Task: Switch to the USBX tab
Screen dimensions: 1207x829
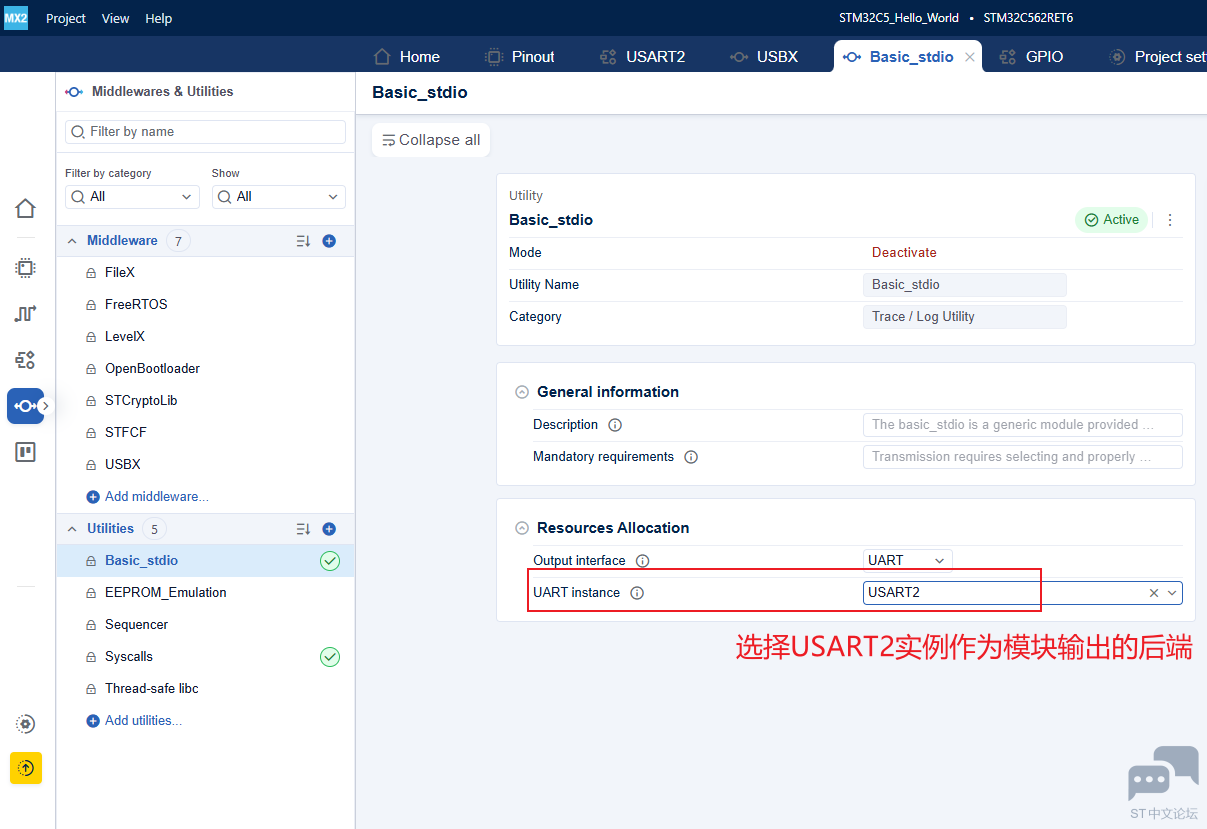Action: (764, 57)
